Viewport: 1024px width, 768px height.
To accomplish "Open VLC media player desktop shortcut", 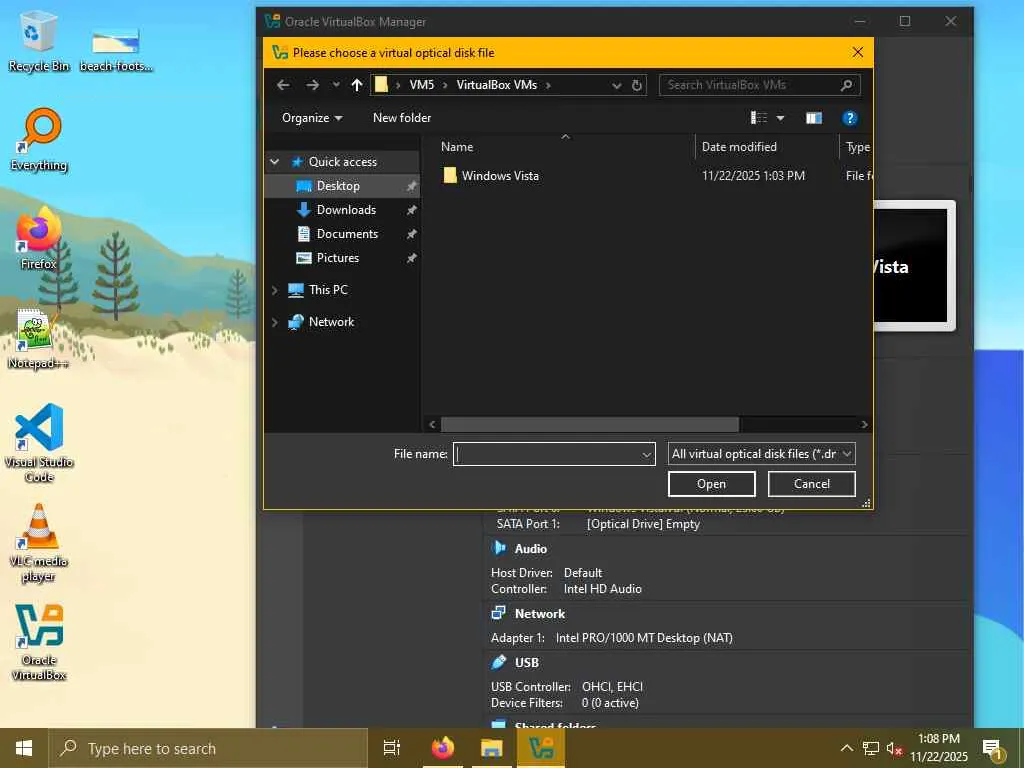I will [39, 543].
